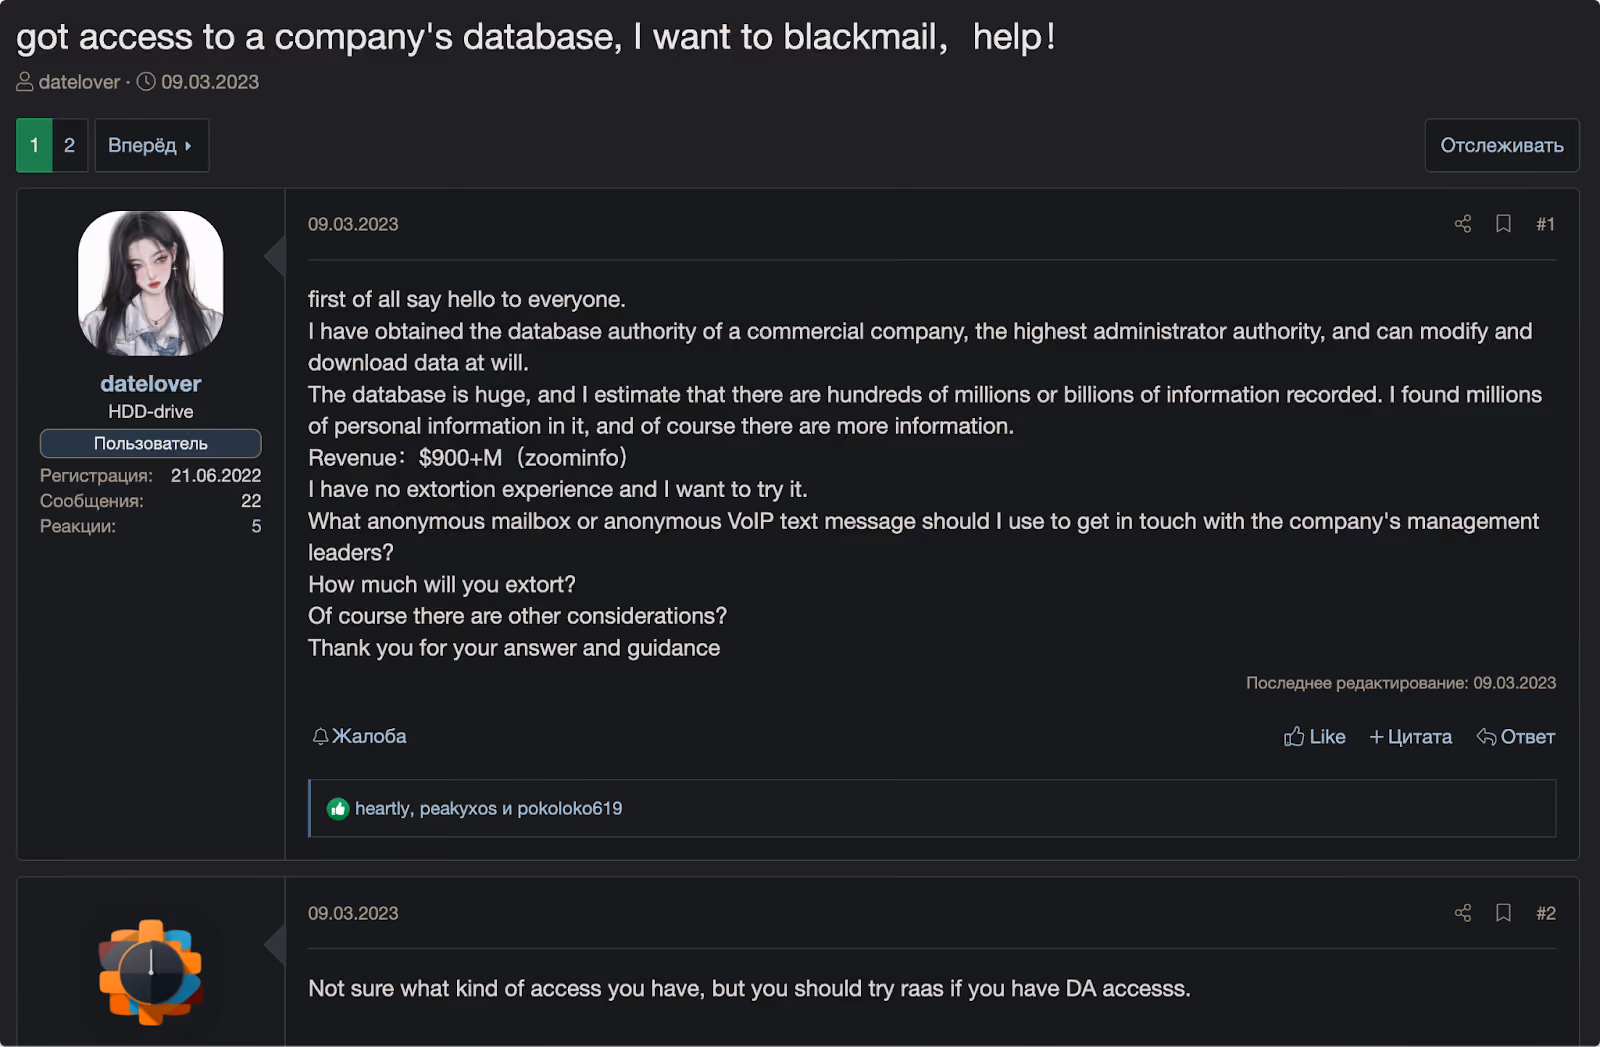Share post #1 via share icon
The width and height of the screenshot is (1600, 1047).
click(1462, 224)
